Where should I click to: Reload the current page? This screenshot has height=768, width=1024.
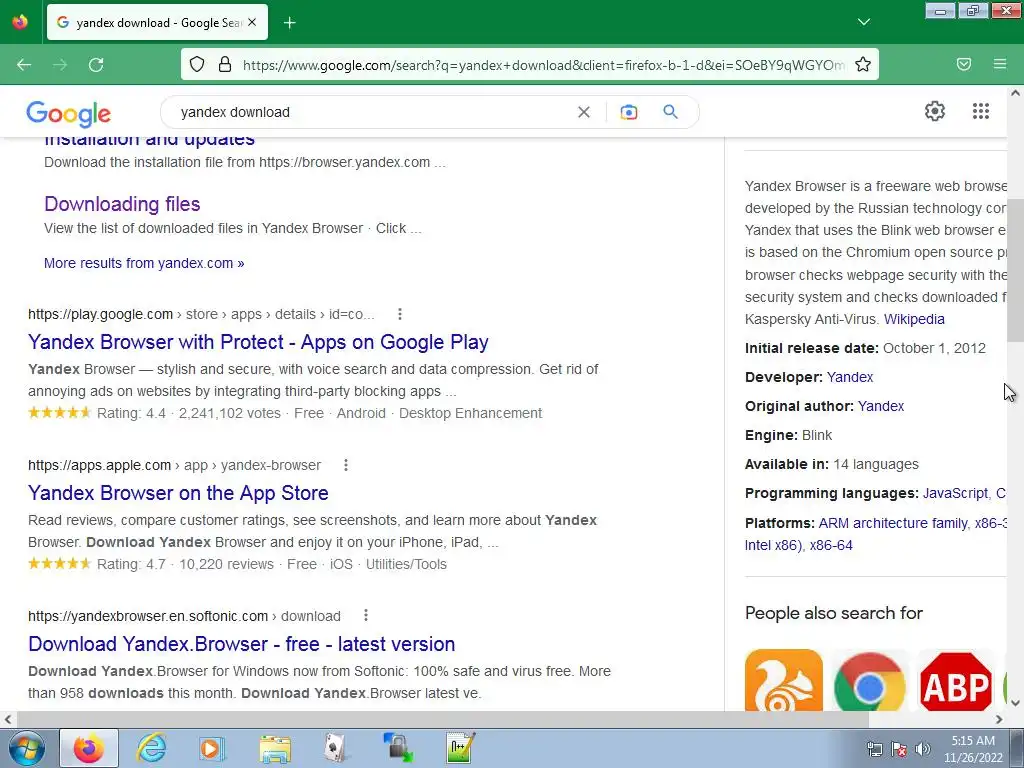pos(96,65)
